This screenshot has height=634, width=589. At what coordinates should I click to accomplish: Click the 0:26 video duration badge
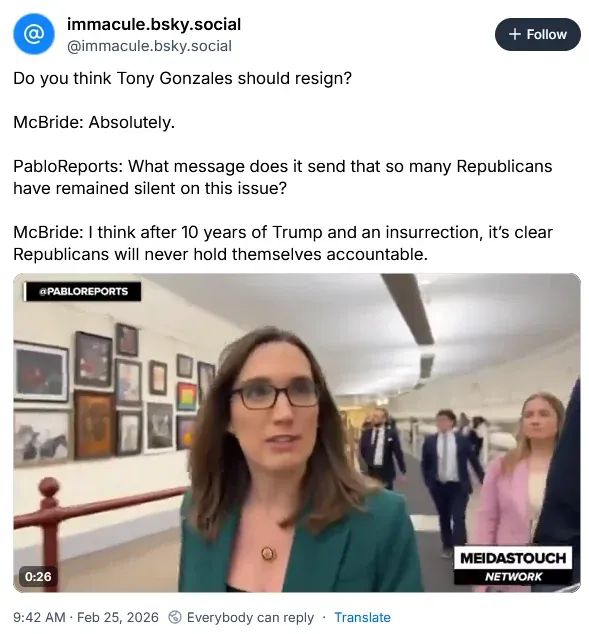(38, 576)
